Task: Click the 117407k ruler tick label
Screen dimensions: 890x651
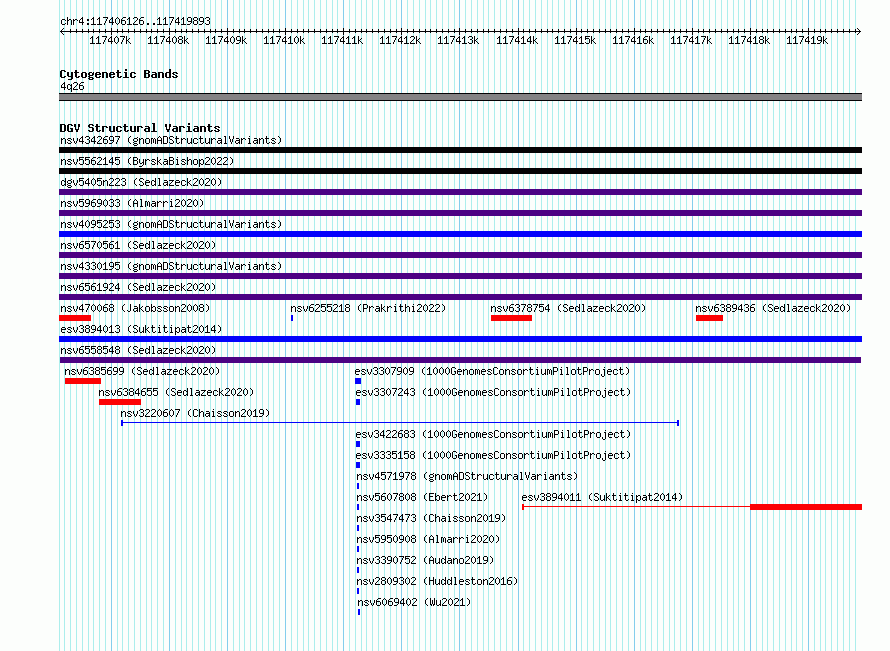Action: pyautogui.click(x=110, y=40)
